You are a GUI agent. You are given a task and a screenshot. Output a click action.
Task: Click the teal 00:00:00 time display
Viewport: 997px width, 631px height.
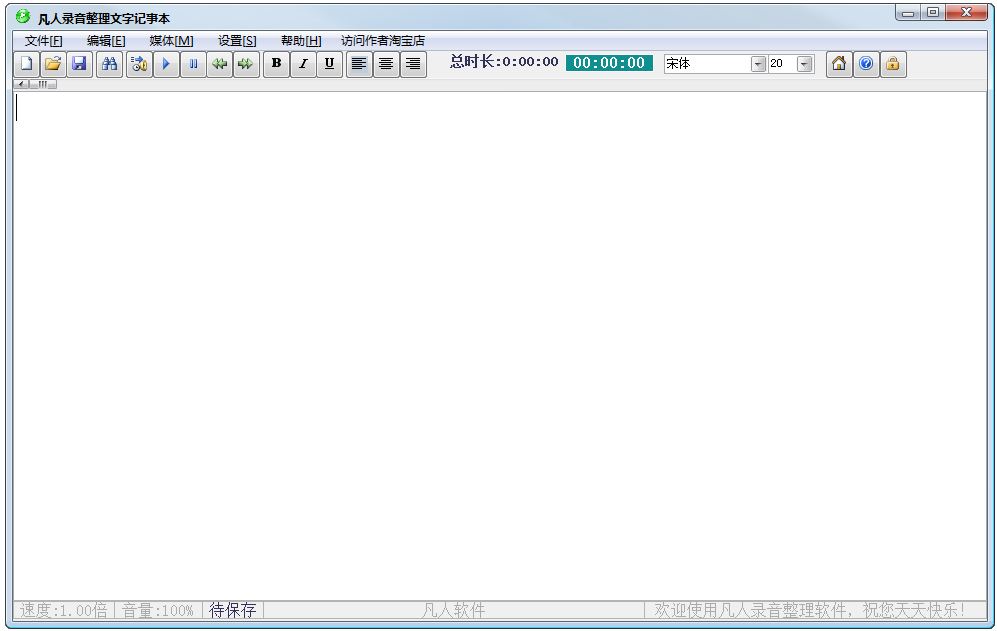pos(609,63)
